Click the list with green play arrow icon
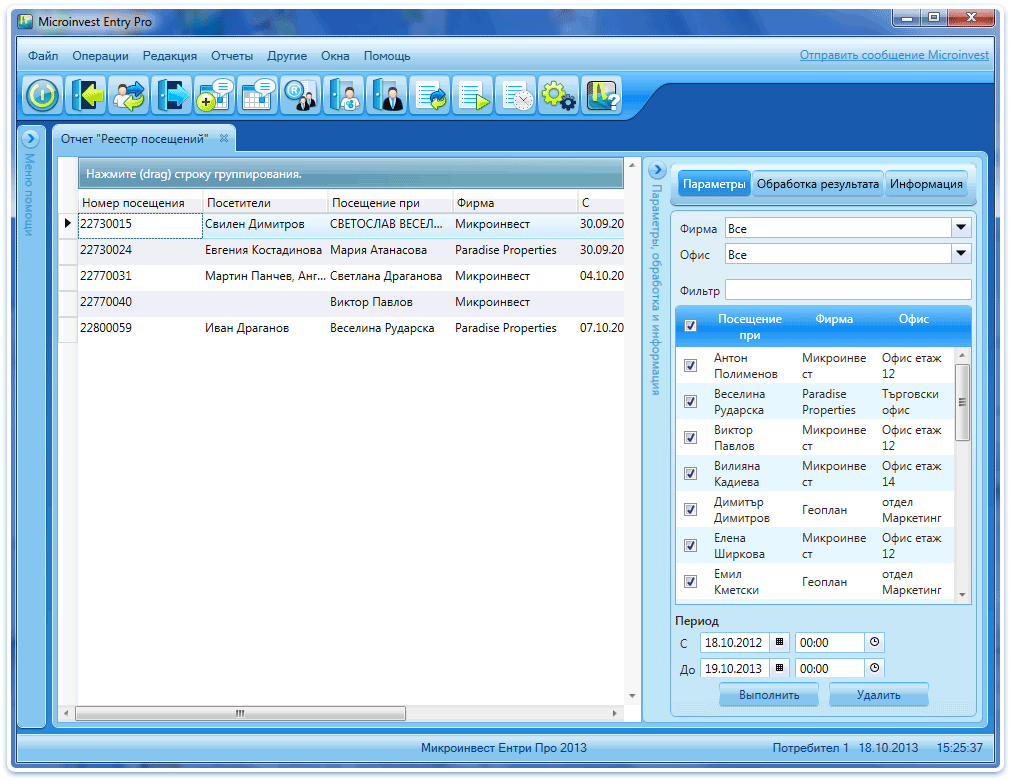 (473, 95)
